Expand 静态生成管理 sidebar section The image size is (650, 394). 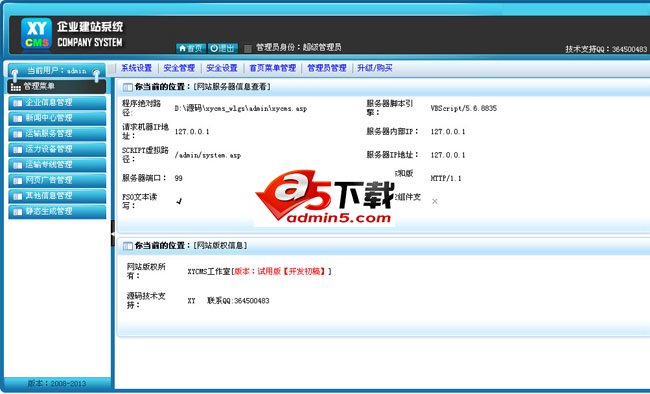(57, 212)
